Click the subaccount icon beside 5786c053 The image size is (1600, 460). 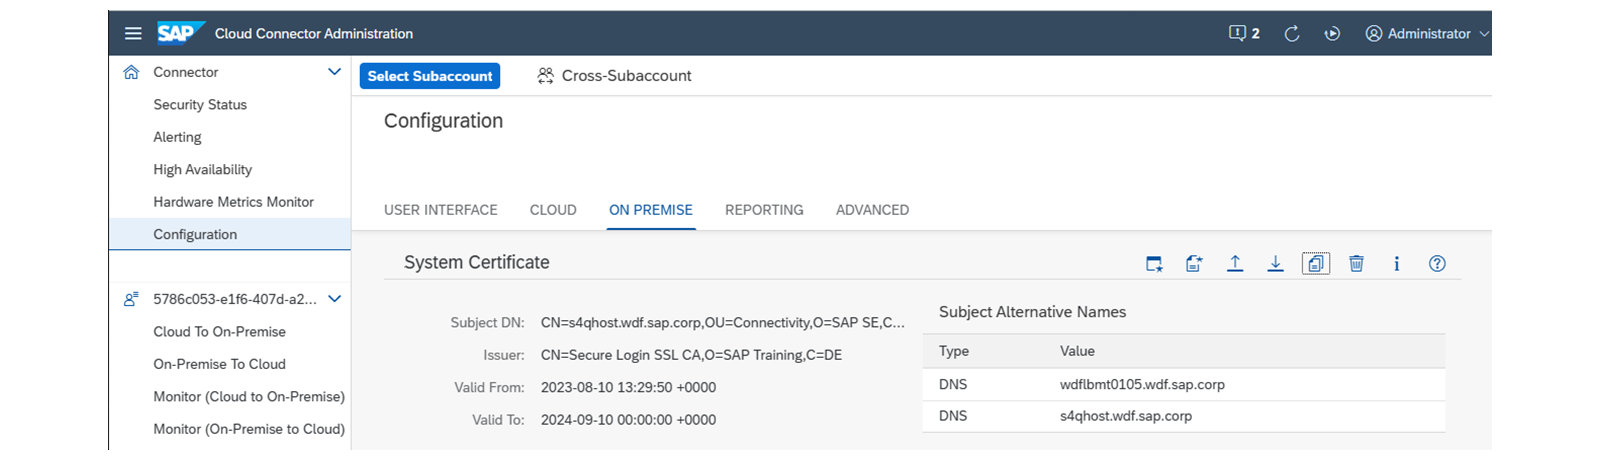pos(131,299)
